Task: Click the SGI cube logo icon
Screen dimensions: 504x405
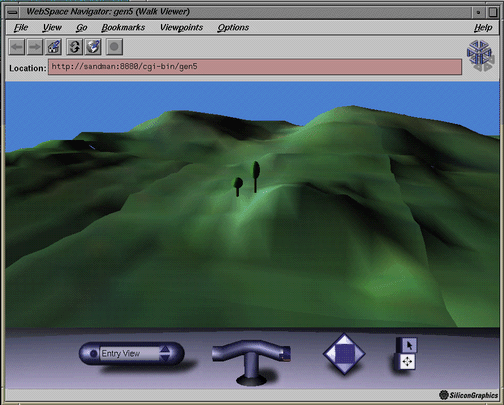Action: pyautogui.click(x=479, y=54)
